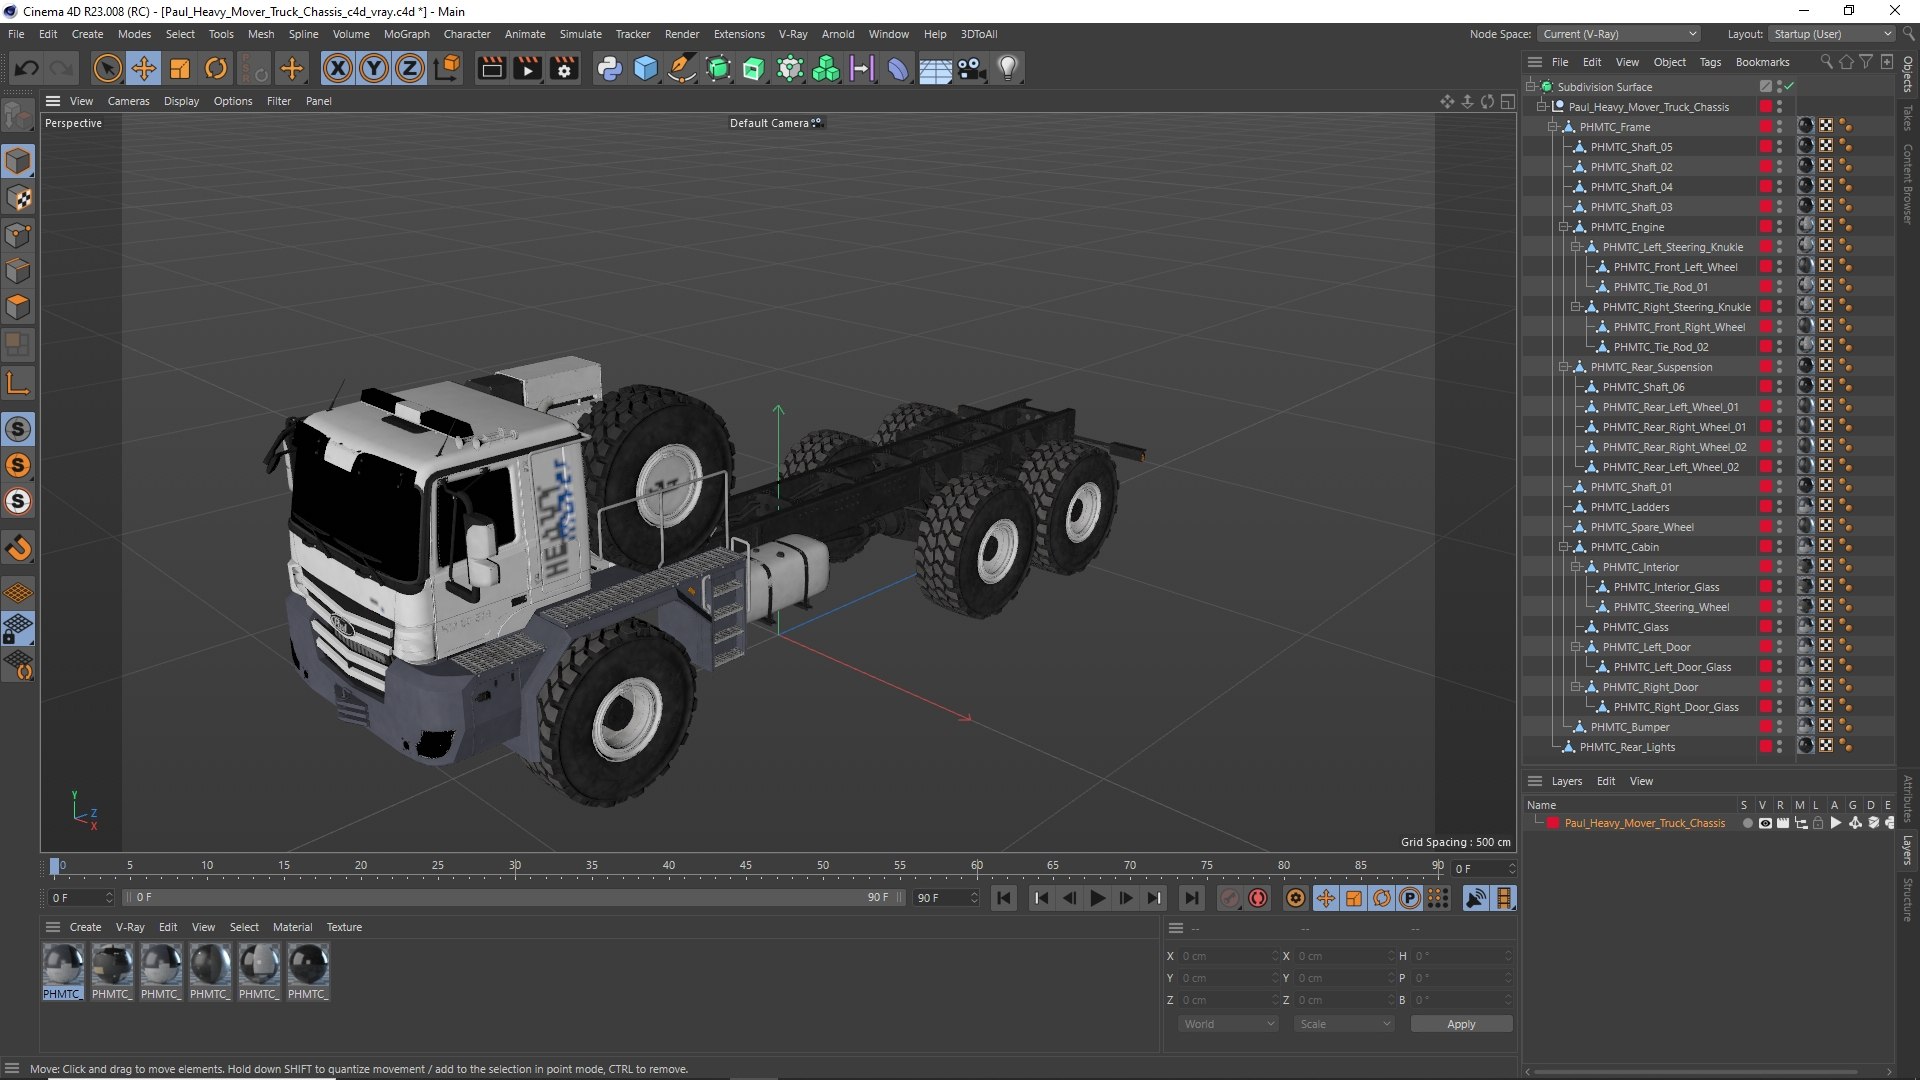
Task: Click the Floor grid icon
Action: coord(935,68)
